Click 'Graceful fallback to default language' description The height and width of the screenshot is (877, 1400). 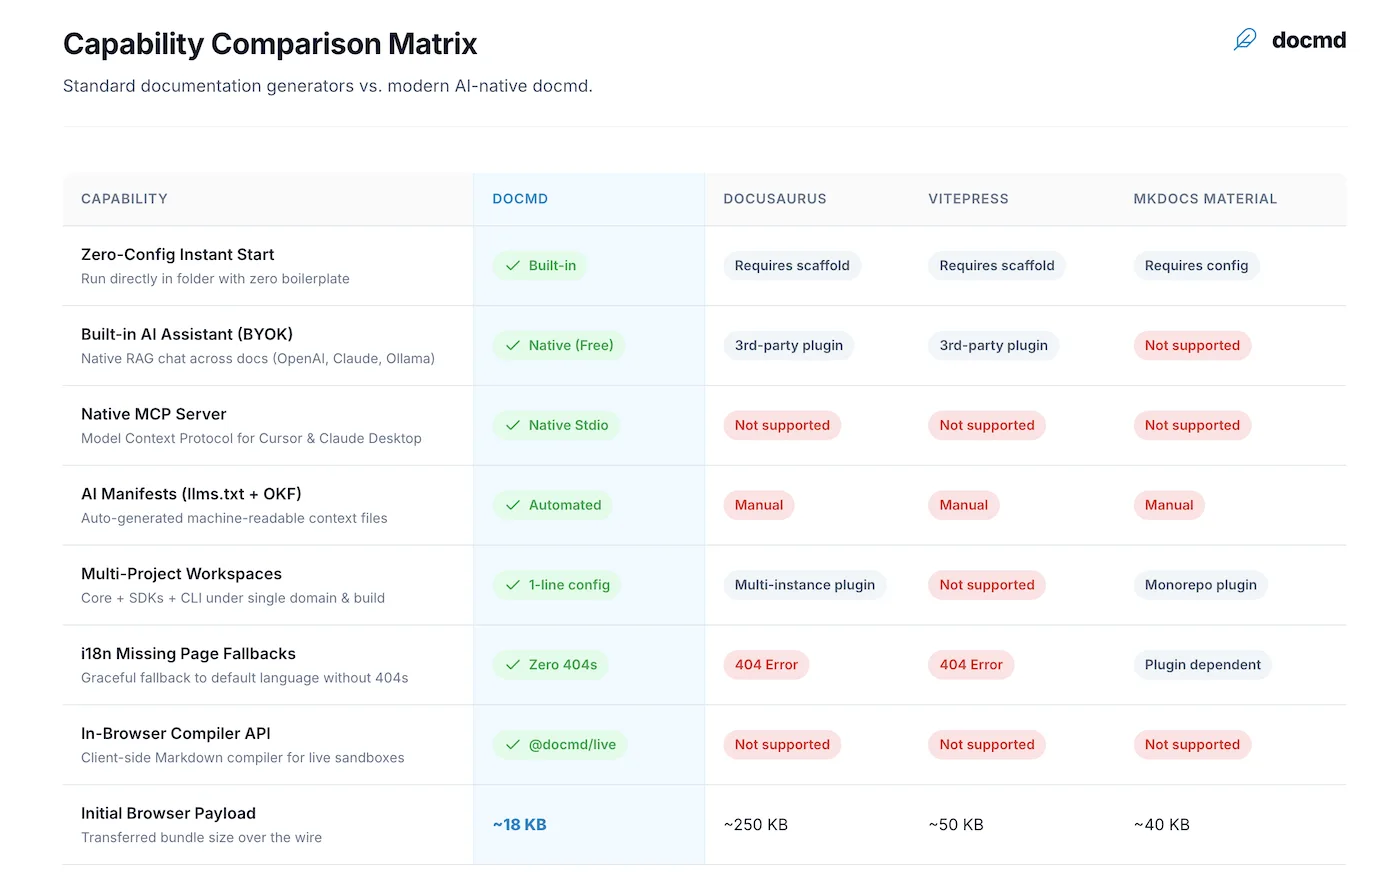tap(245, 679)
